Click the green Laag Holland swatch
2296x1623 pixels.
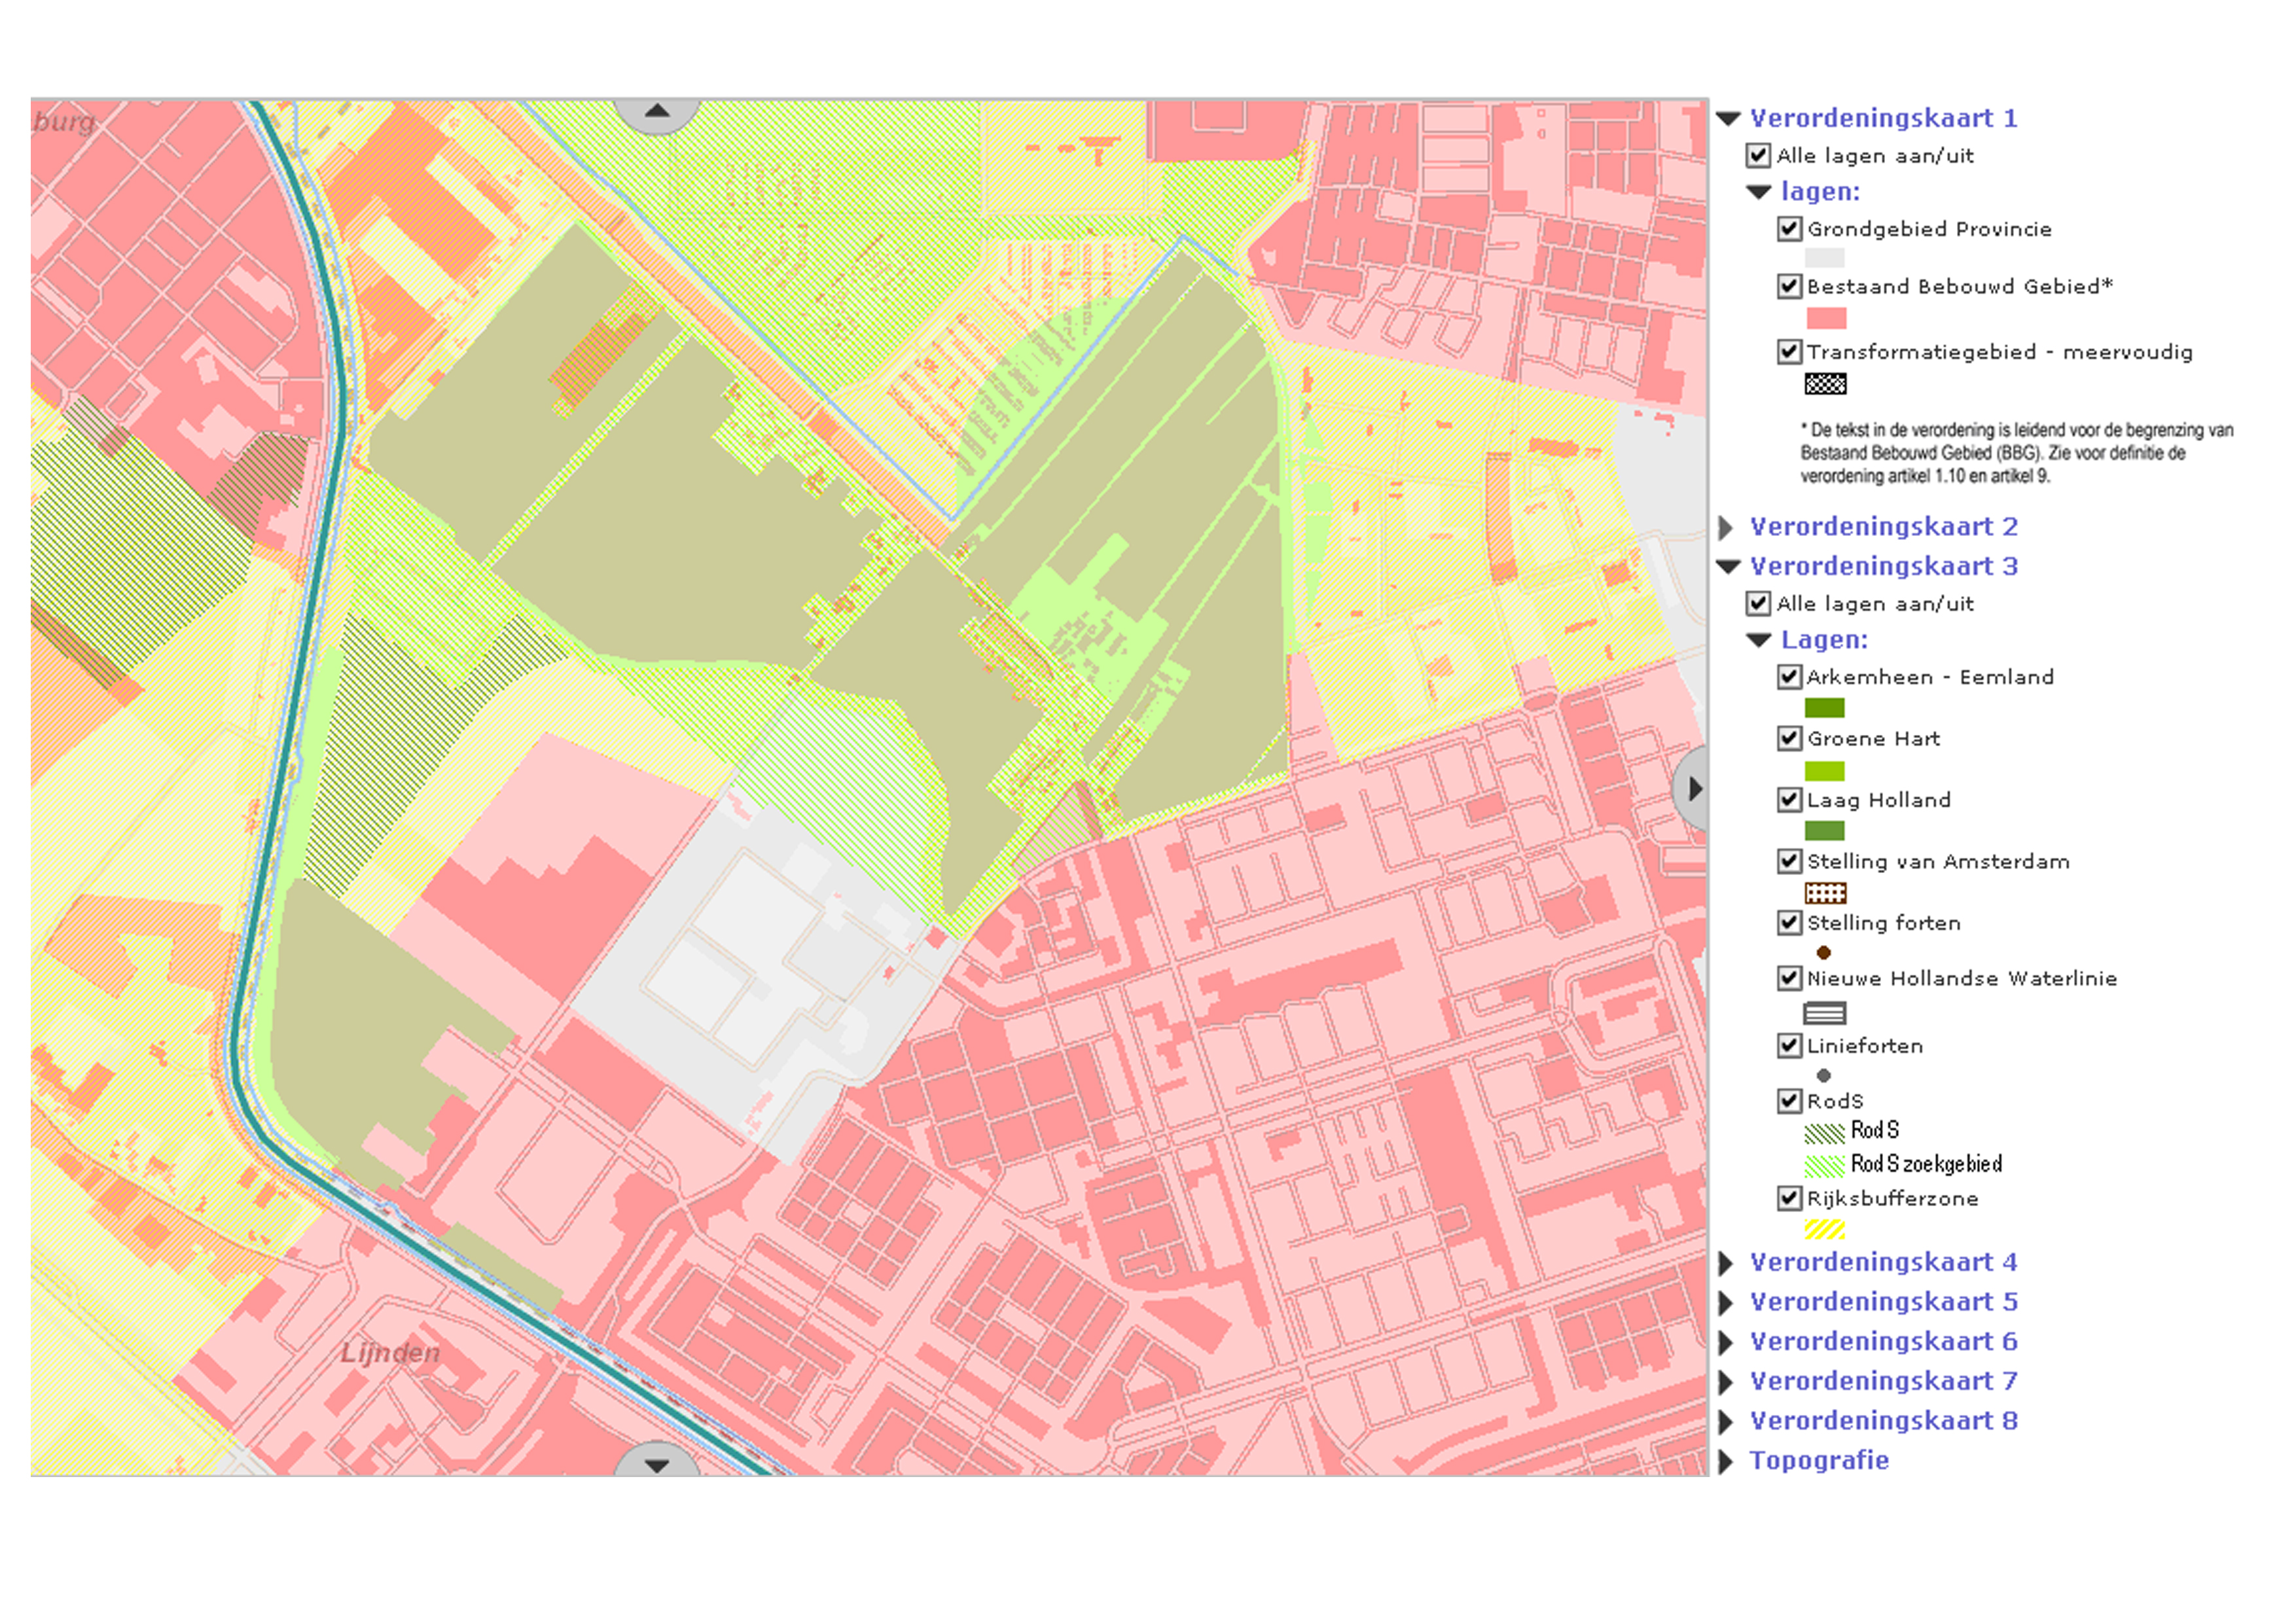pyautogui.click(x=1825, y=831)
